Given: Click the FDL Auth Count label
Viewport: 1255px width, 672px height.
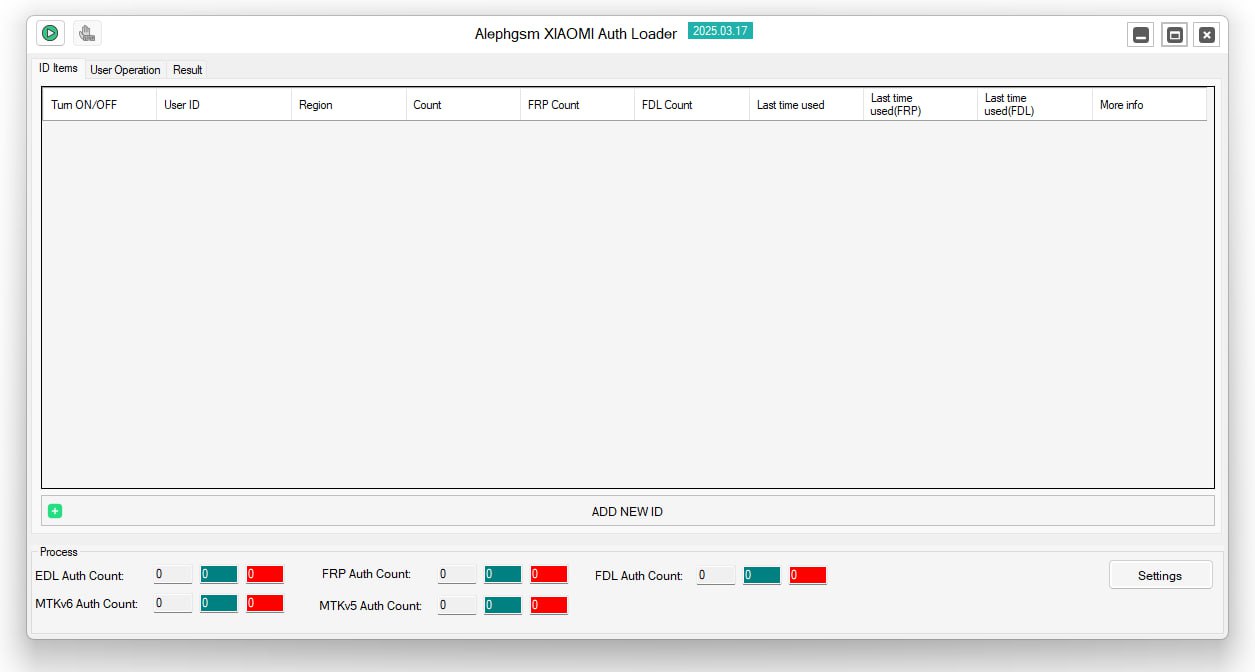Looking at the screenshot, I should coord(639,576).
